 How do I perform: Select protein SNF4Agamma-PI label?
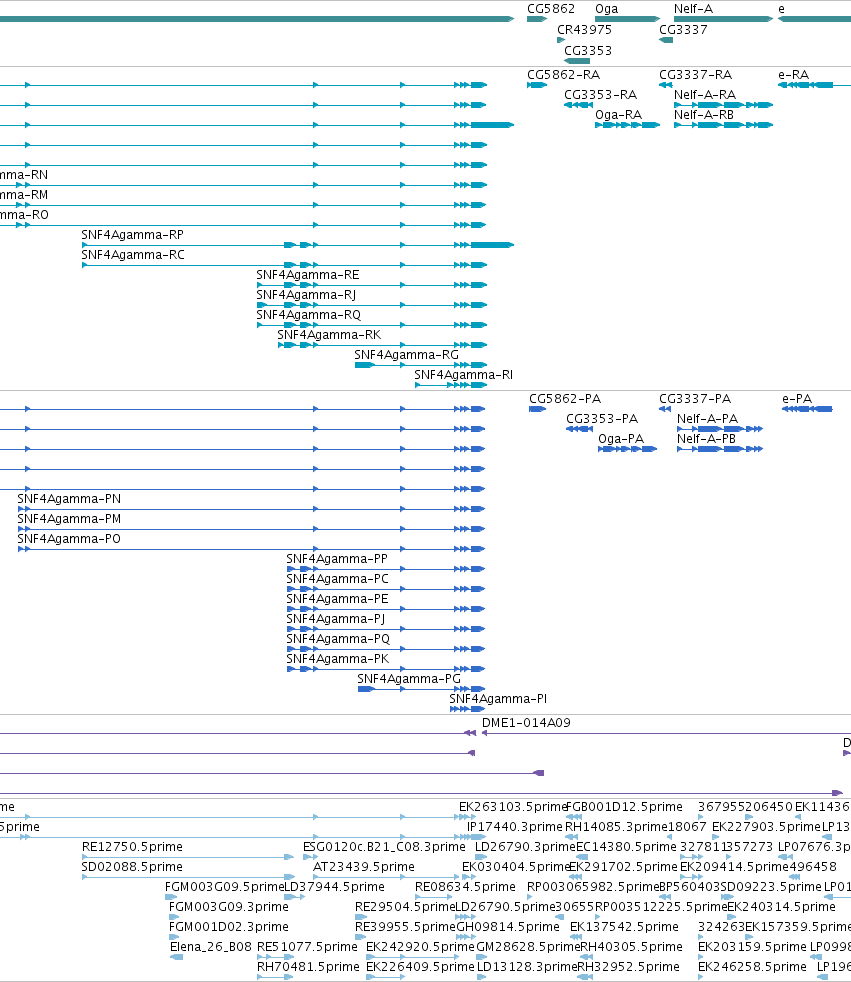click(x=498, y=700)
